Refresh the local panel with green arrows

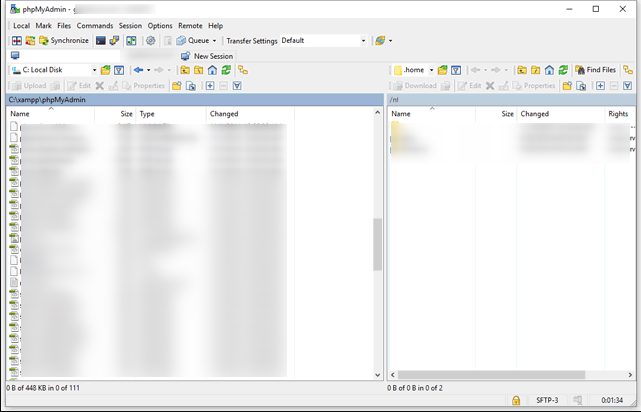tap(226, 70)
